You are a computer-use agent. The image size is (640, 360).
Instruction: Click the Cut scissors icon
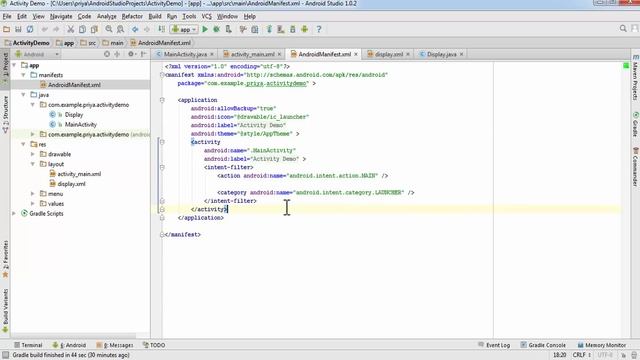71,29
